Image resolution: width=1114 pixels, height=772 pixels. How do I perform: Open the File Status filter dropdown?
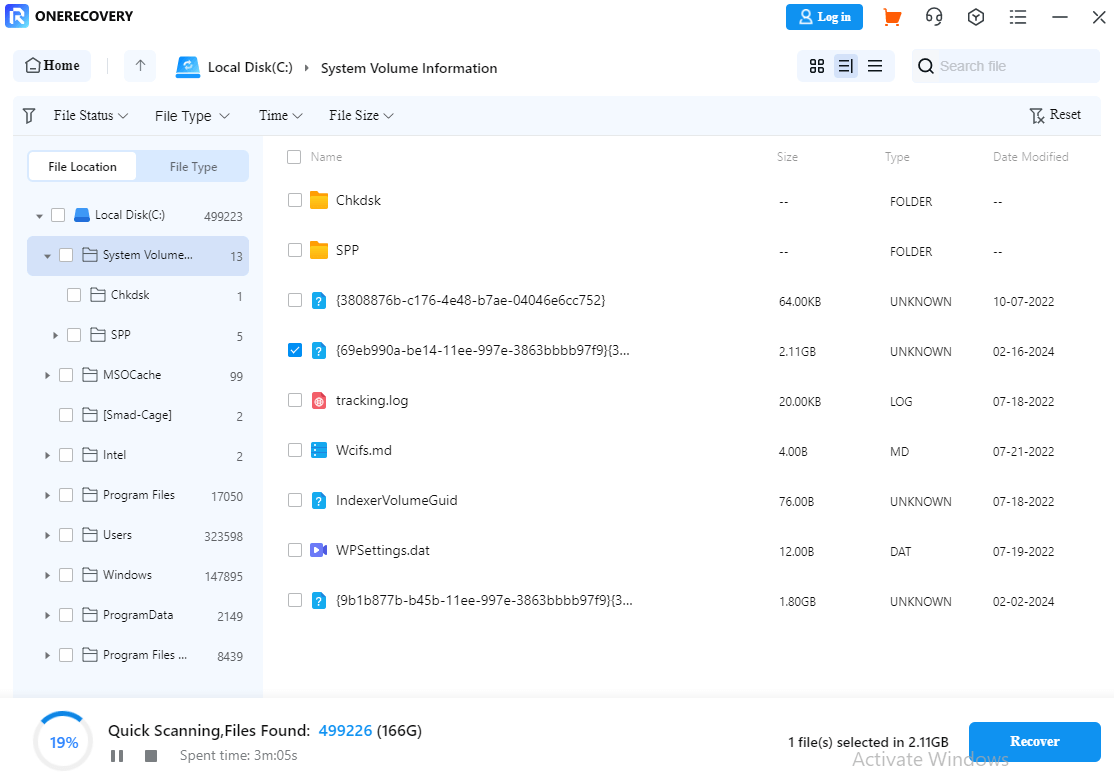click(x=91, y=116)
